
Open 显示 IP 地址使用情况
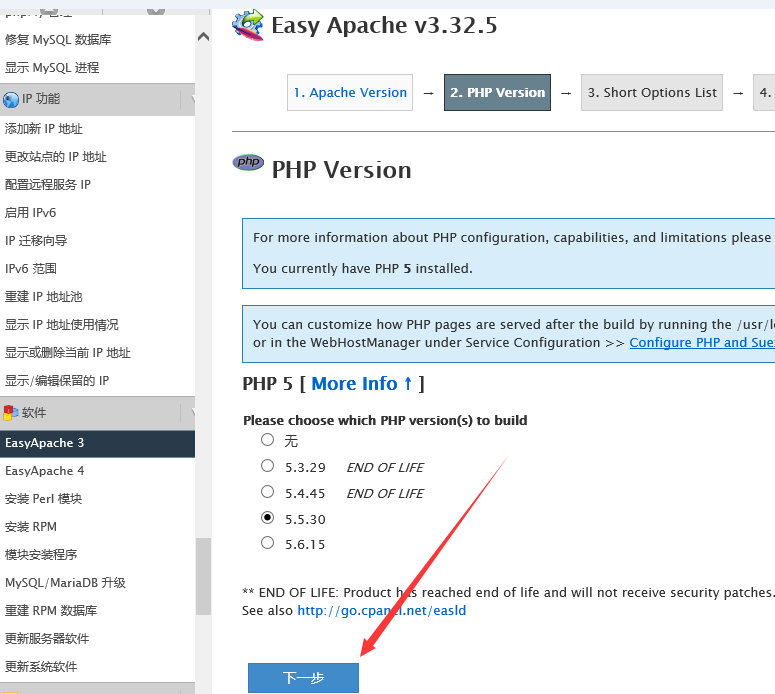tap(62, 325)
